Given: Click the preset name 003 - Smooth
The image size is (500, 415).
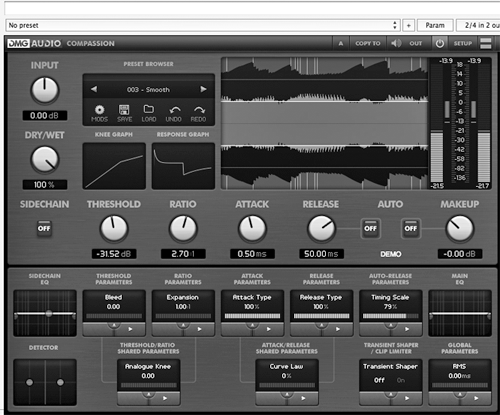Looking at the screenshot, I should [x=148, y=90].
